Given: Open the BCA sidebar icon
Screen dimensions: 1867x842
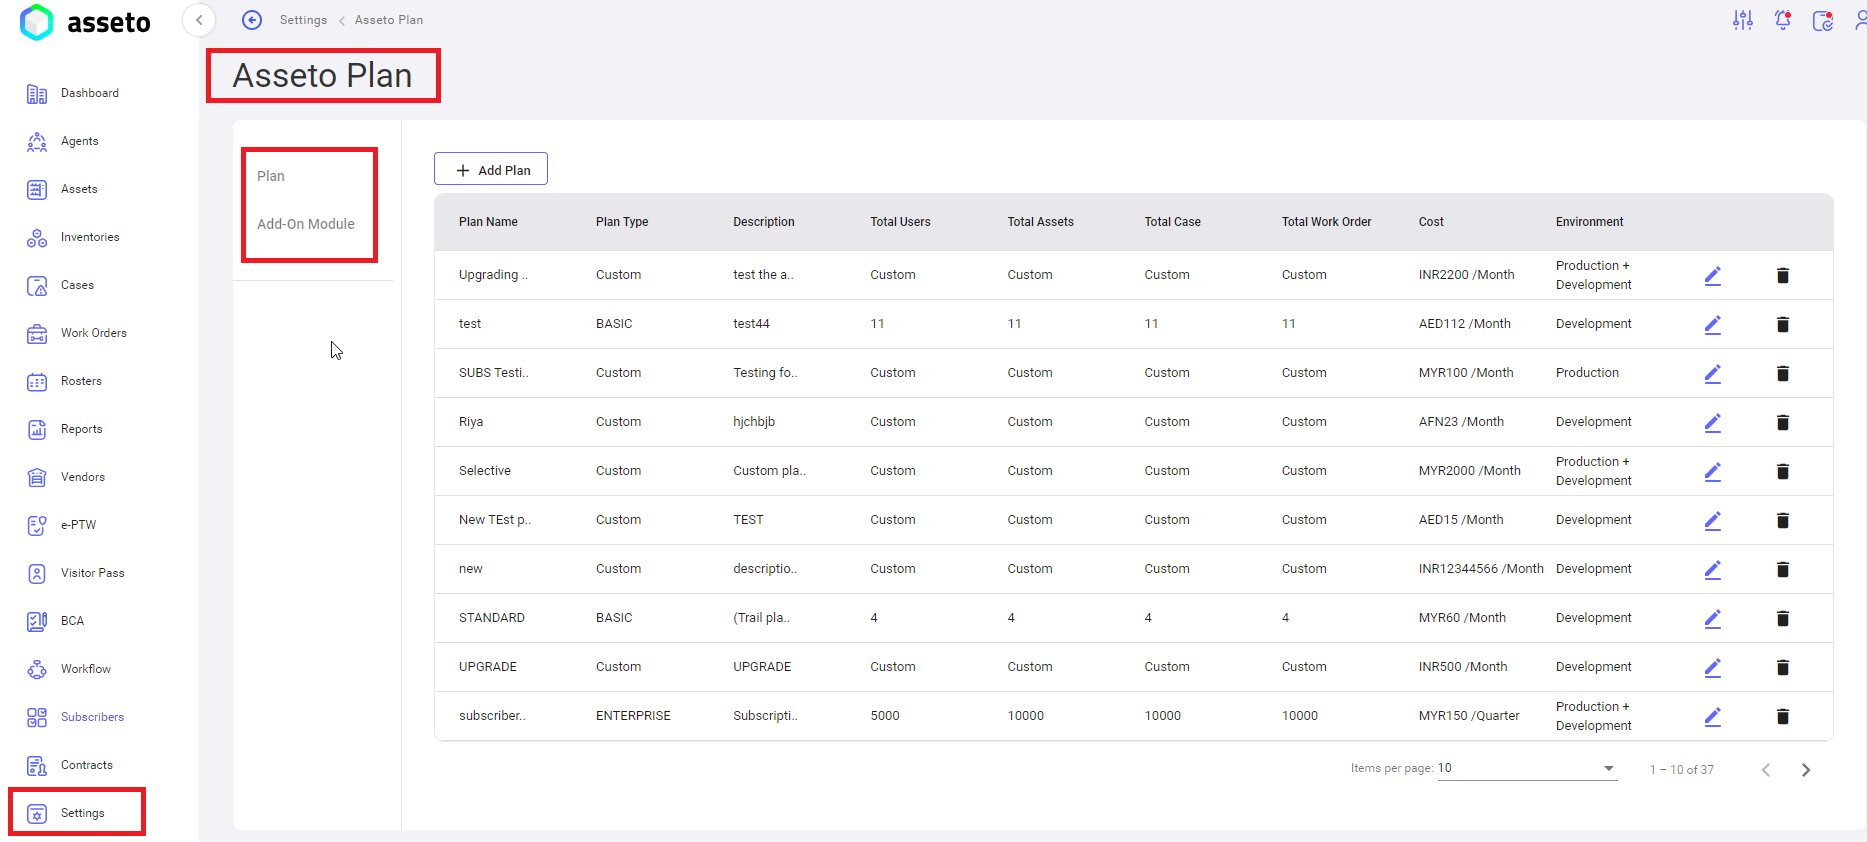Looking at the screenshot, I should tap(37, 621).
